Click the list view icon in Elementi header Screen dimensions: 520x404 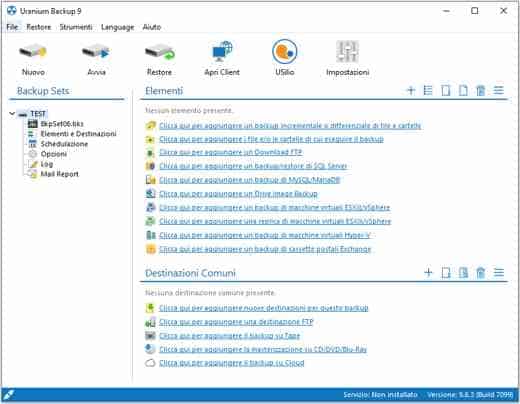428,90
